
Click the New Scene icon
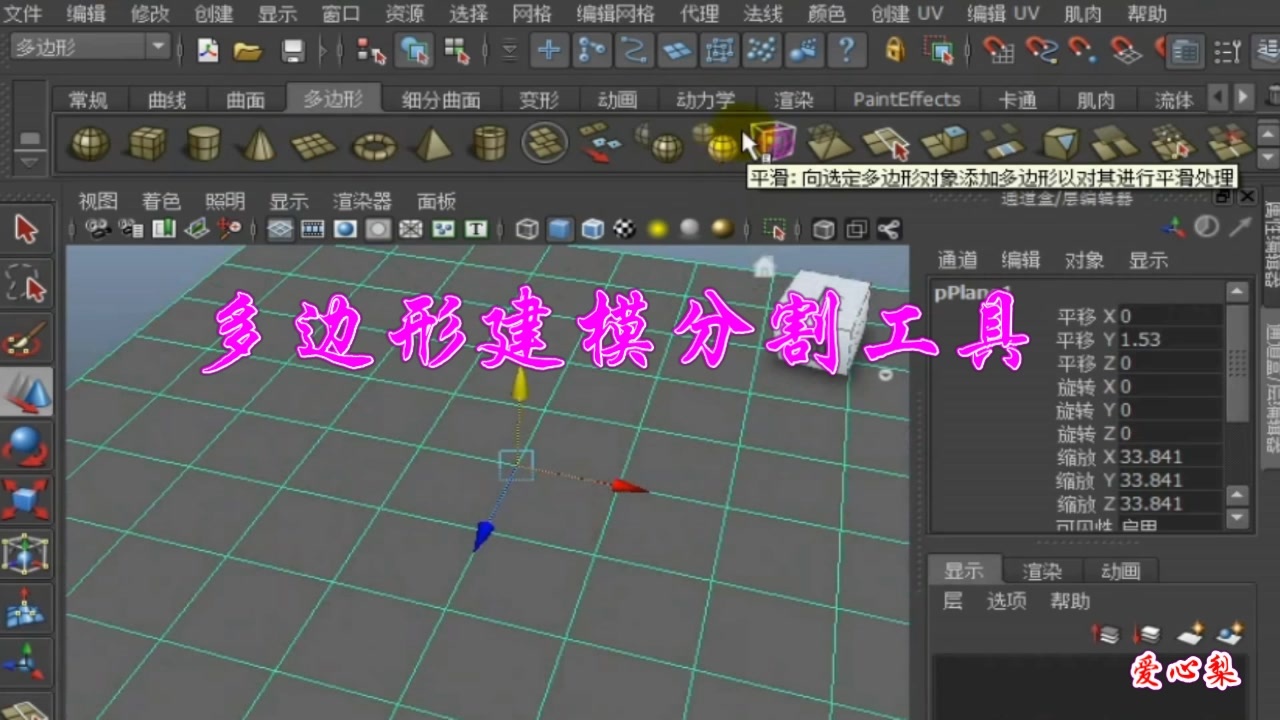coord(208,49)
